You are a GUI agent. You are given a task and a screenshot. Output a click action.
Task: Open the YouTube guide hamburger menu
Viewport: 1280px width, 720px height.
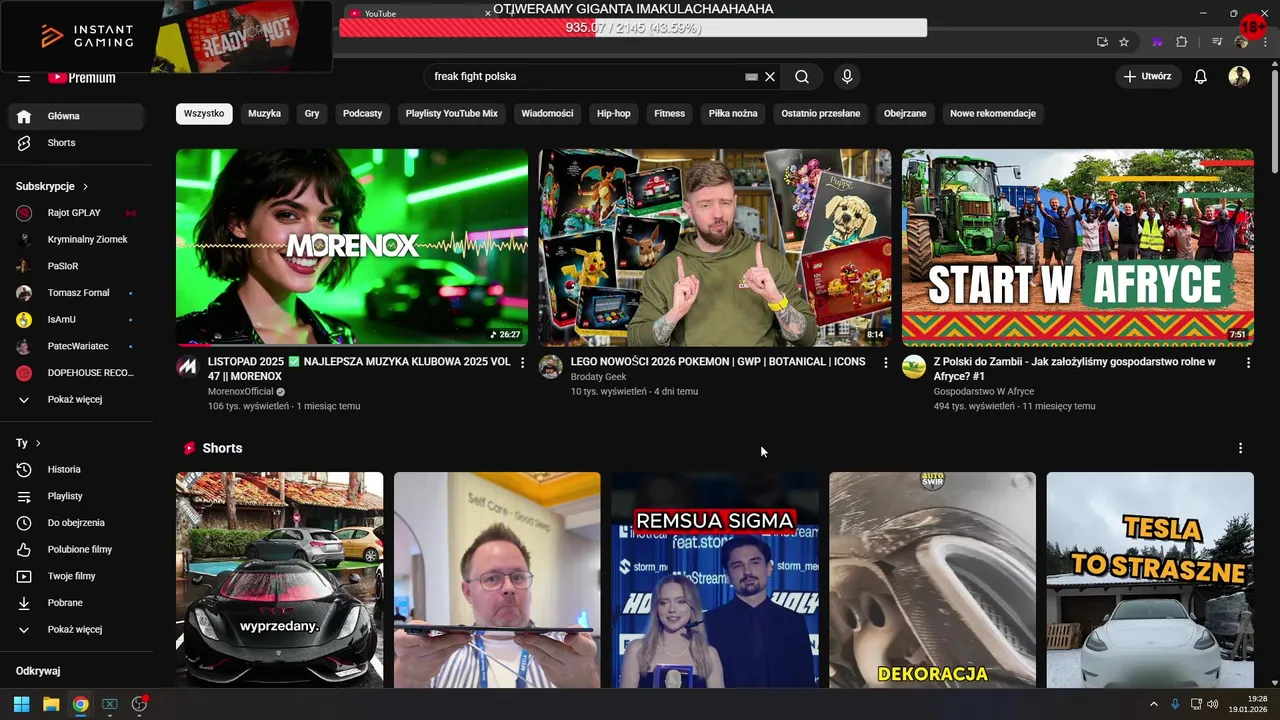24,78
